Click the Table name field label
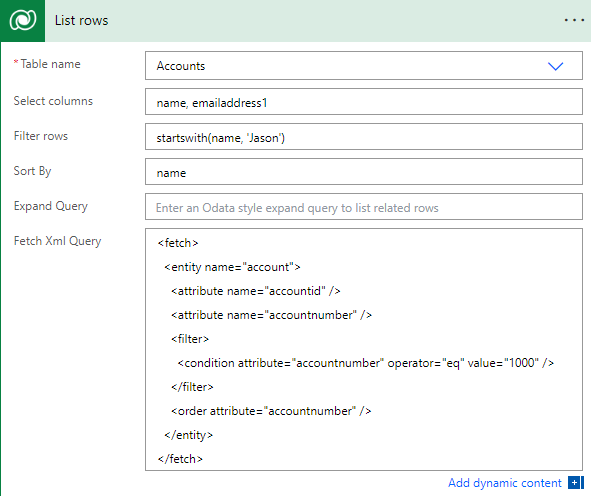591x496 pixels. [x=47, y=64]
